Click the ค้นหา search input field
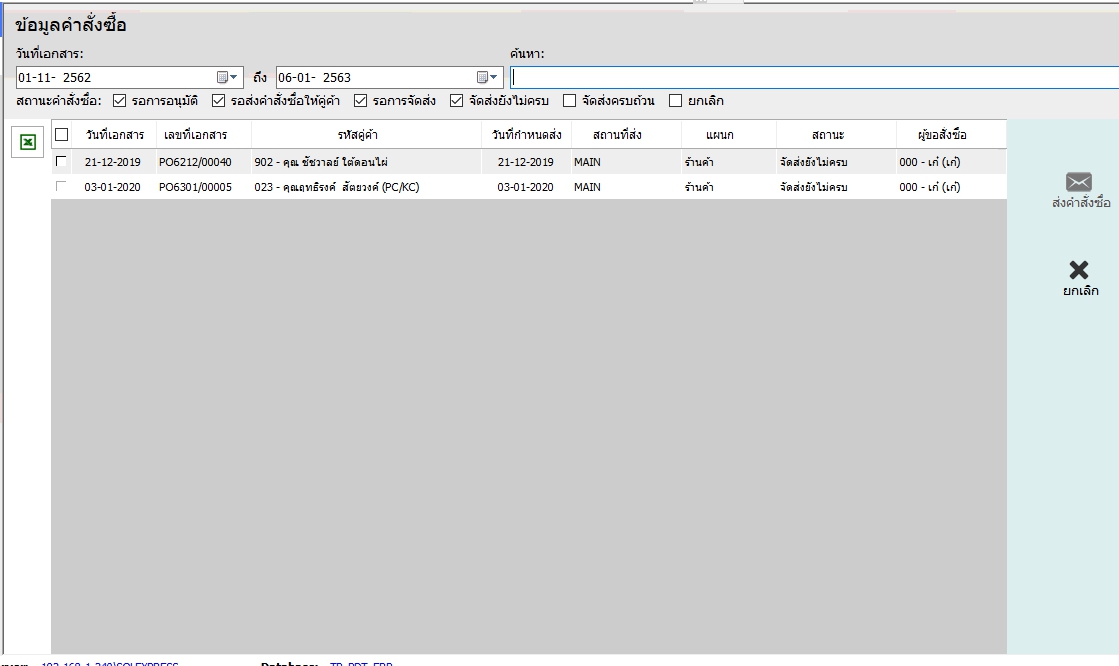This screenshot has height=666, width=1119. pyautogui.click(x=814, y=77)
